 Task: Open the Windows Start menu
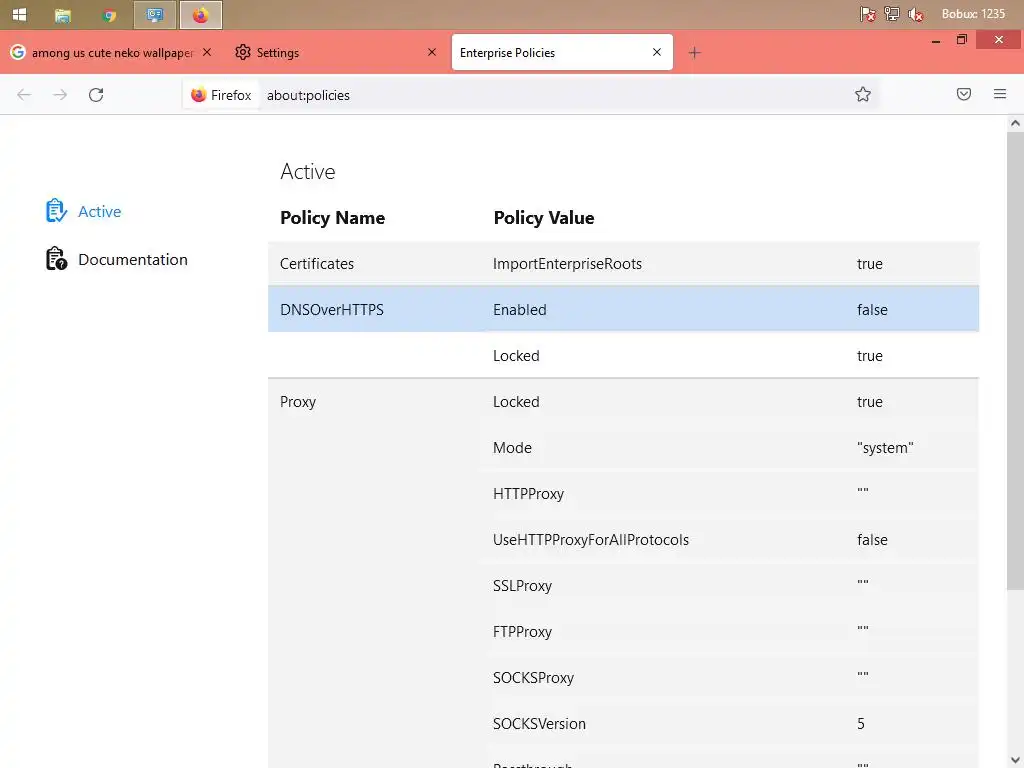click(19, 15)
